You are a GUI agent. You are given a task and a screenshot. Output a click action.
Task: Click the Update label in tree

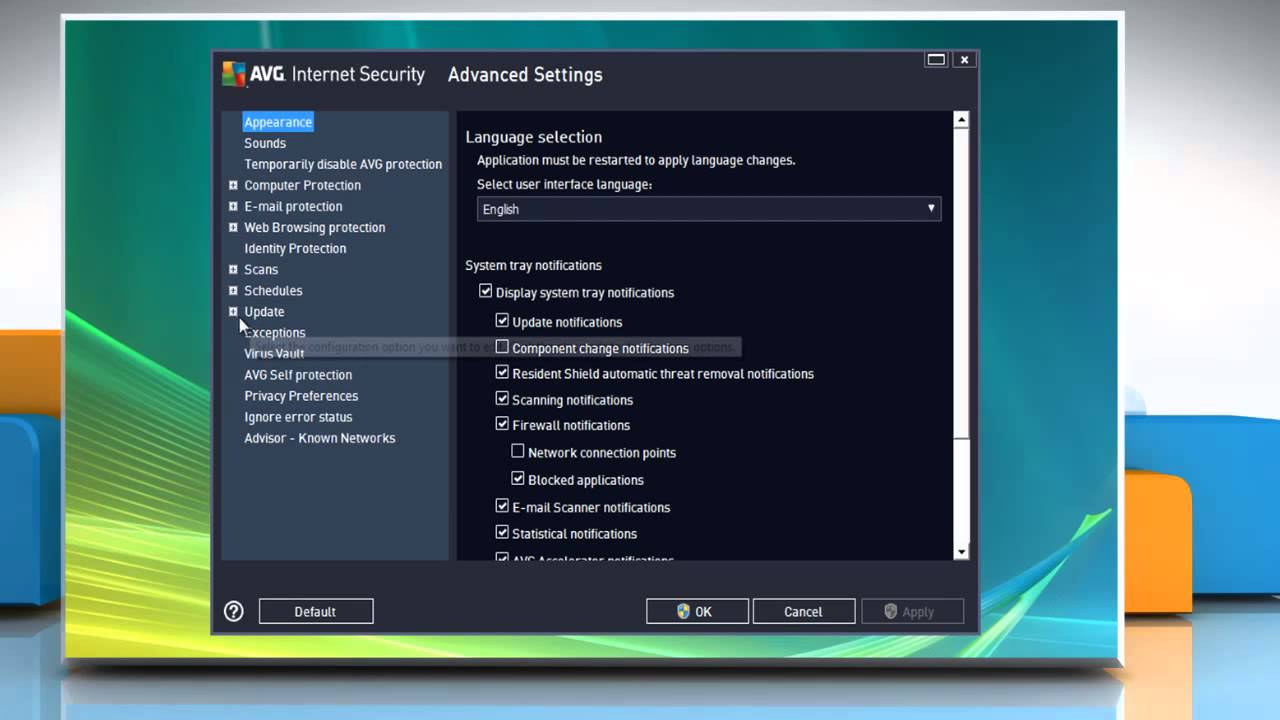pyautogui.click(x=264, y=311)
